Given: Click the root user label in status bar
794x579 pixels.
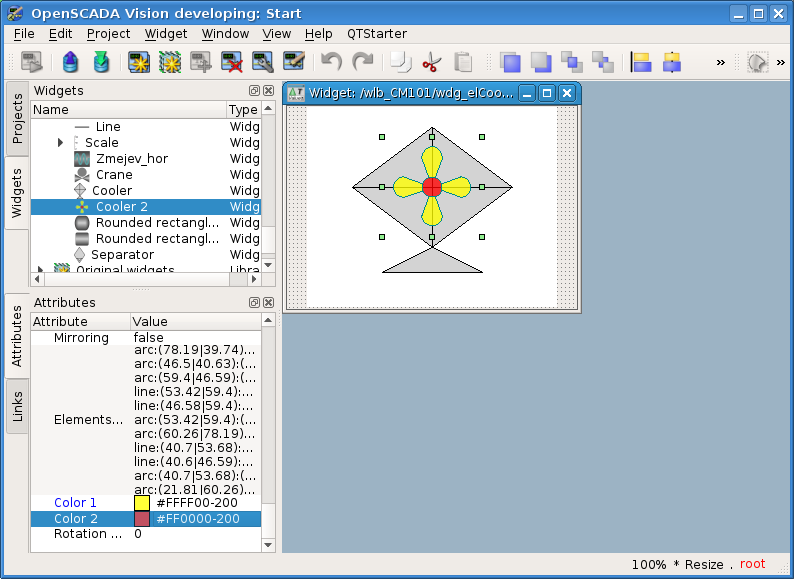Looking at the screenshot, I should [x=752, y=564].
